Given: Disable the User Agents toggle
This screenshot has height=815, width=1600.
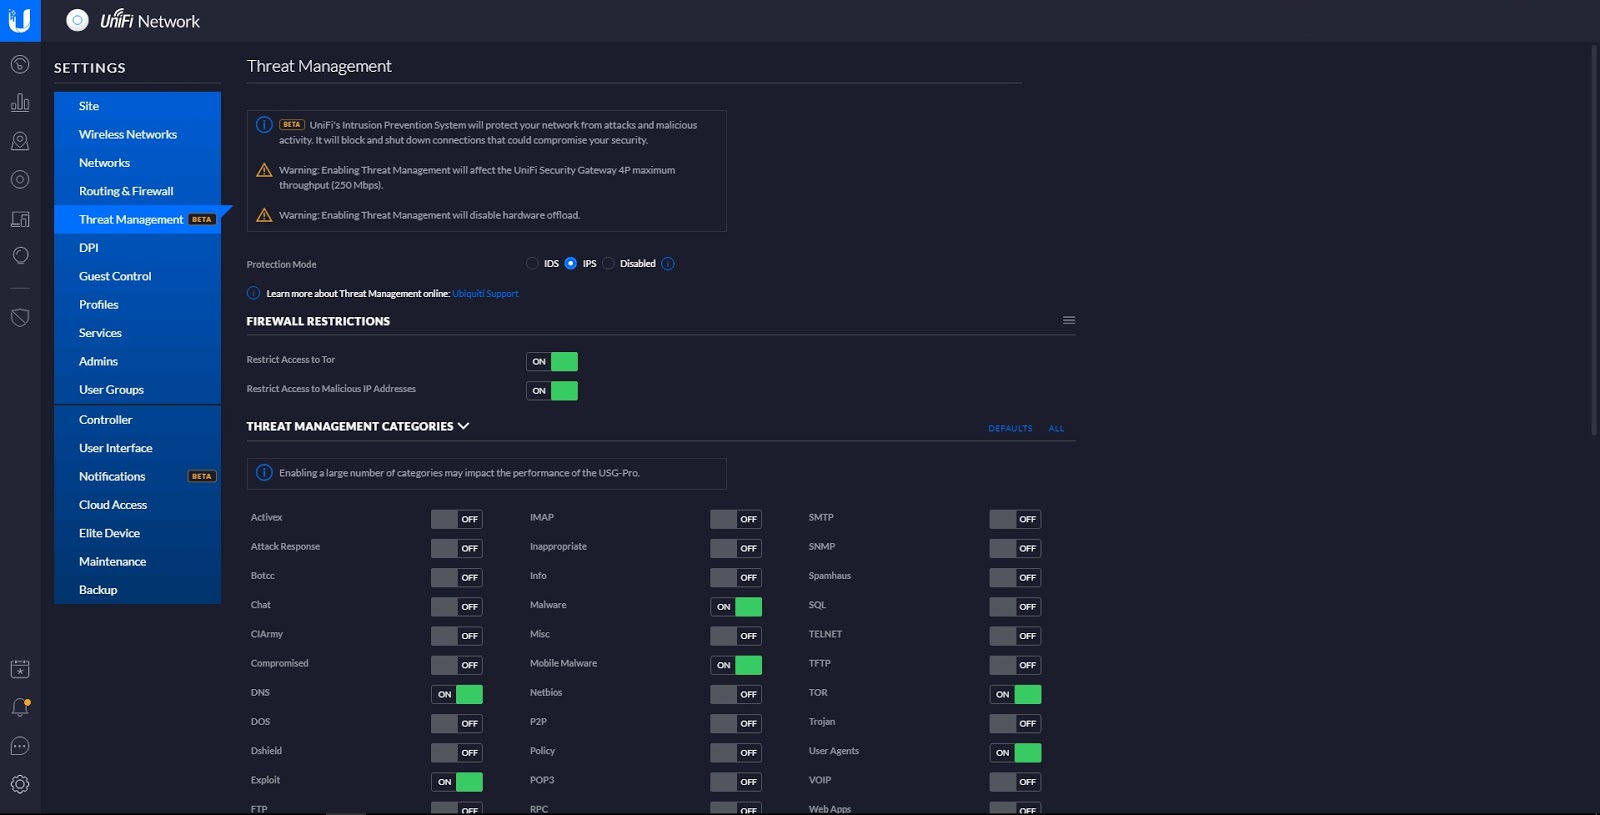Looking at the screenshot, I should pyautogui.click(x=1015, y=752).
